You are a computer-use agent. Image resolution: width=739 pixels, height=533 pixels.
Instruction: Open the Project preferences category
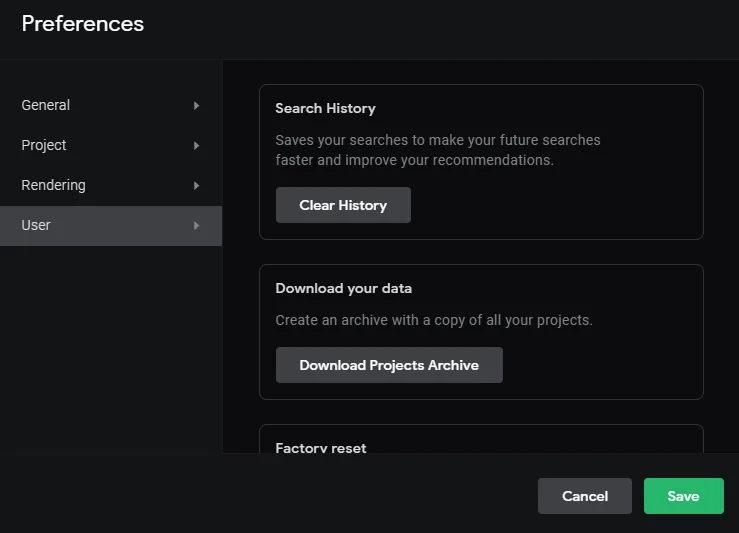pos(111,145)
